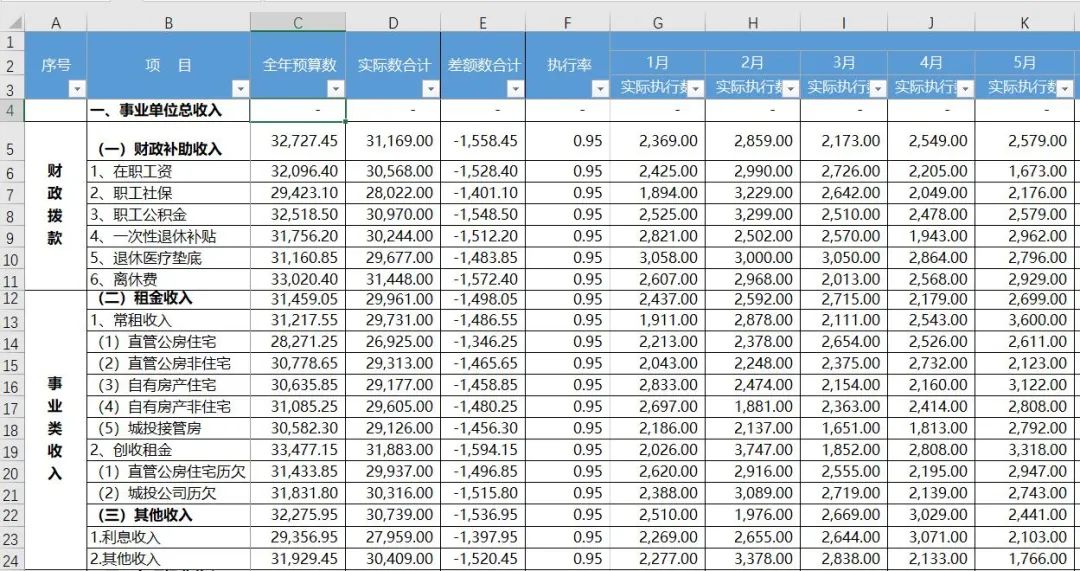The height and width of the screenshot is (571, 1080).
Task: Click difference value -1,594.15
Action: [x=482, y=451]
